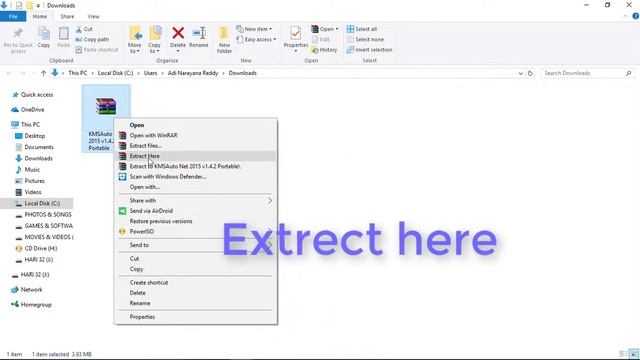The image size is (640, 360).
Task: Select Desktop in navigation pane
Action: pyautogui.click(x=30, y=136)
